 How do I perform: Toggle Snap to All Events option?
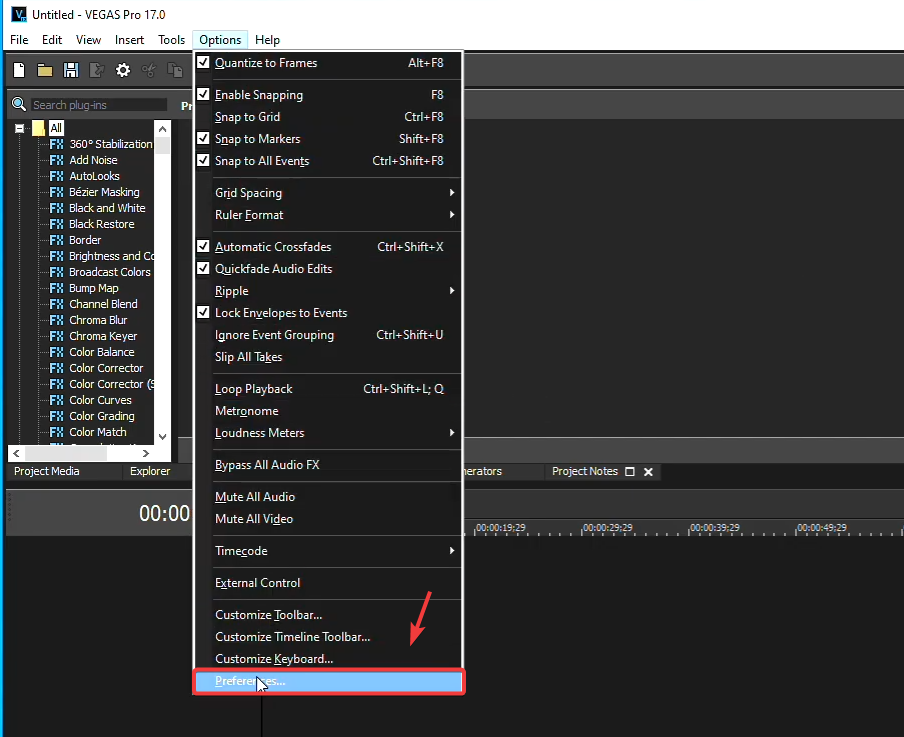(x=203, y=160)
